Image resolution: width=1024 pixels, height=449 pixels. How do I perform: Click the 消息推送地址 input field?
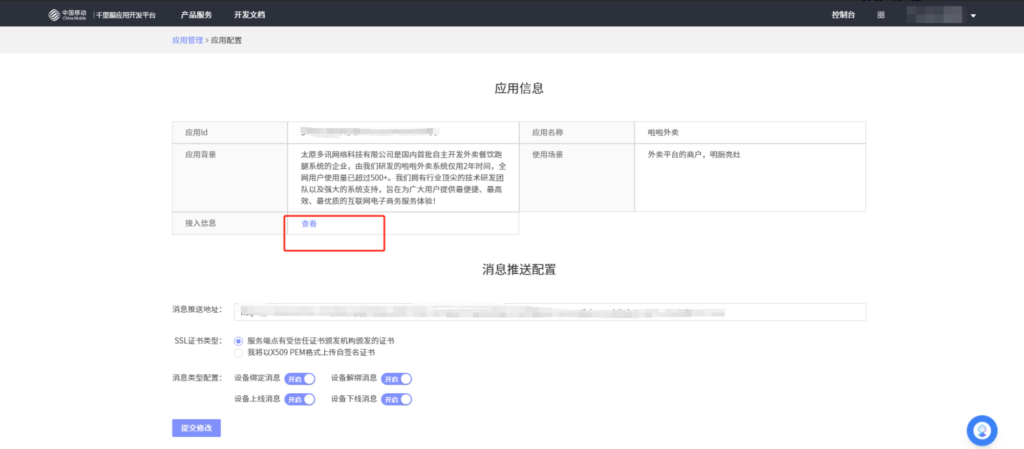click(x=549, y=312)
